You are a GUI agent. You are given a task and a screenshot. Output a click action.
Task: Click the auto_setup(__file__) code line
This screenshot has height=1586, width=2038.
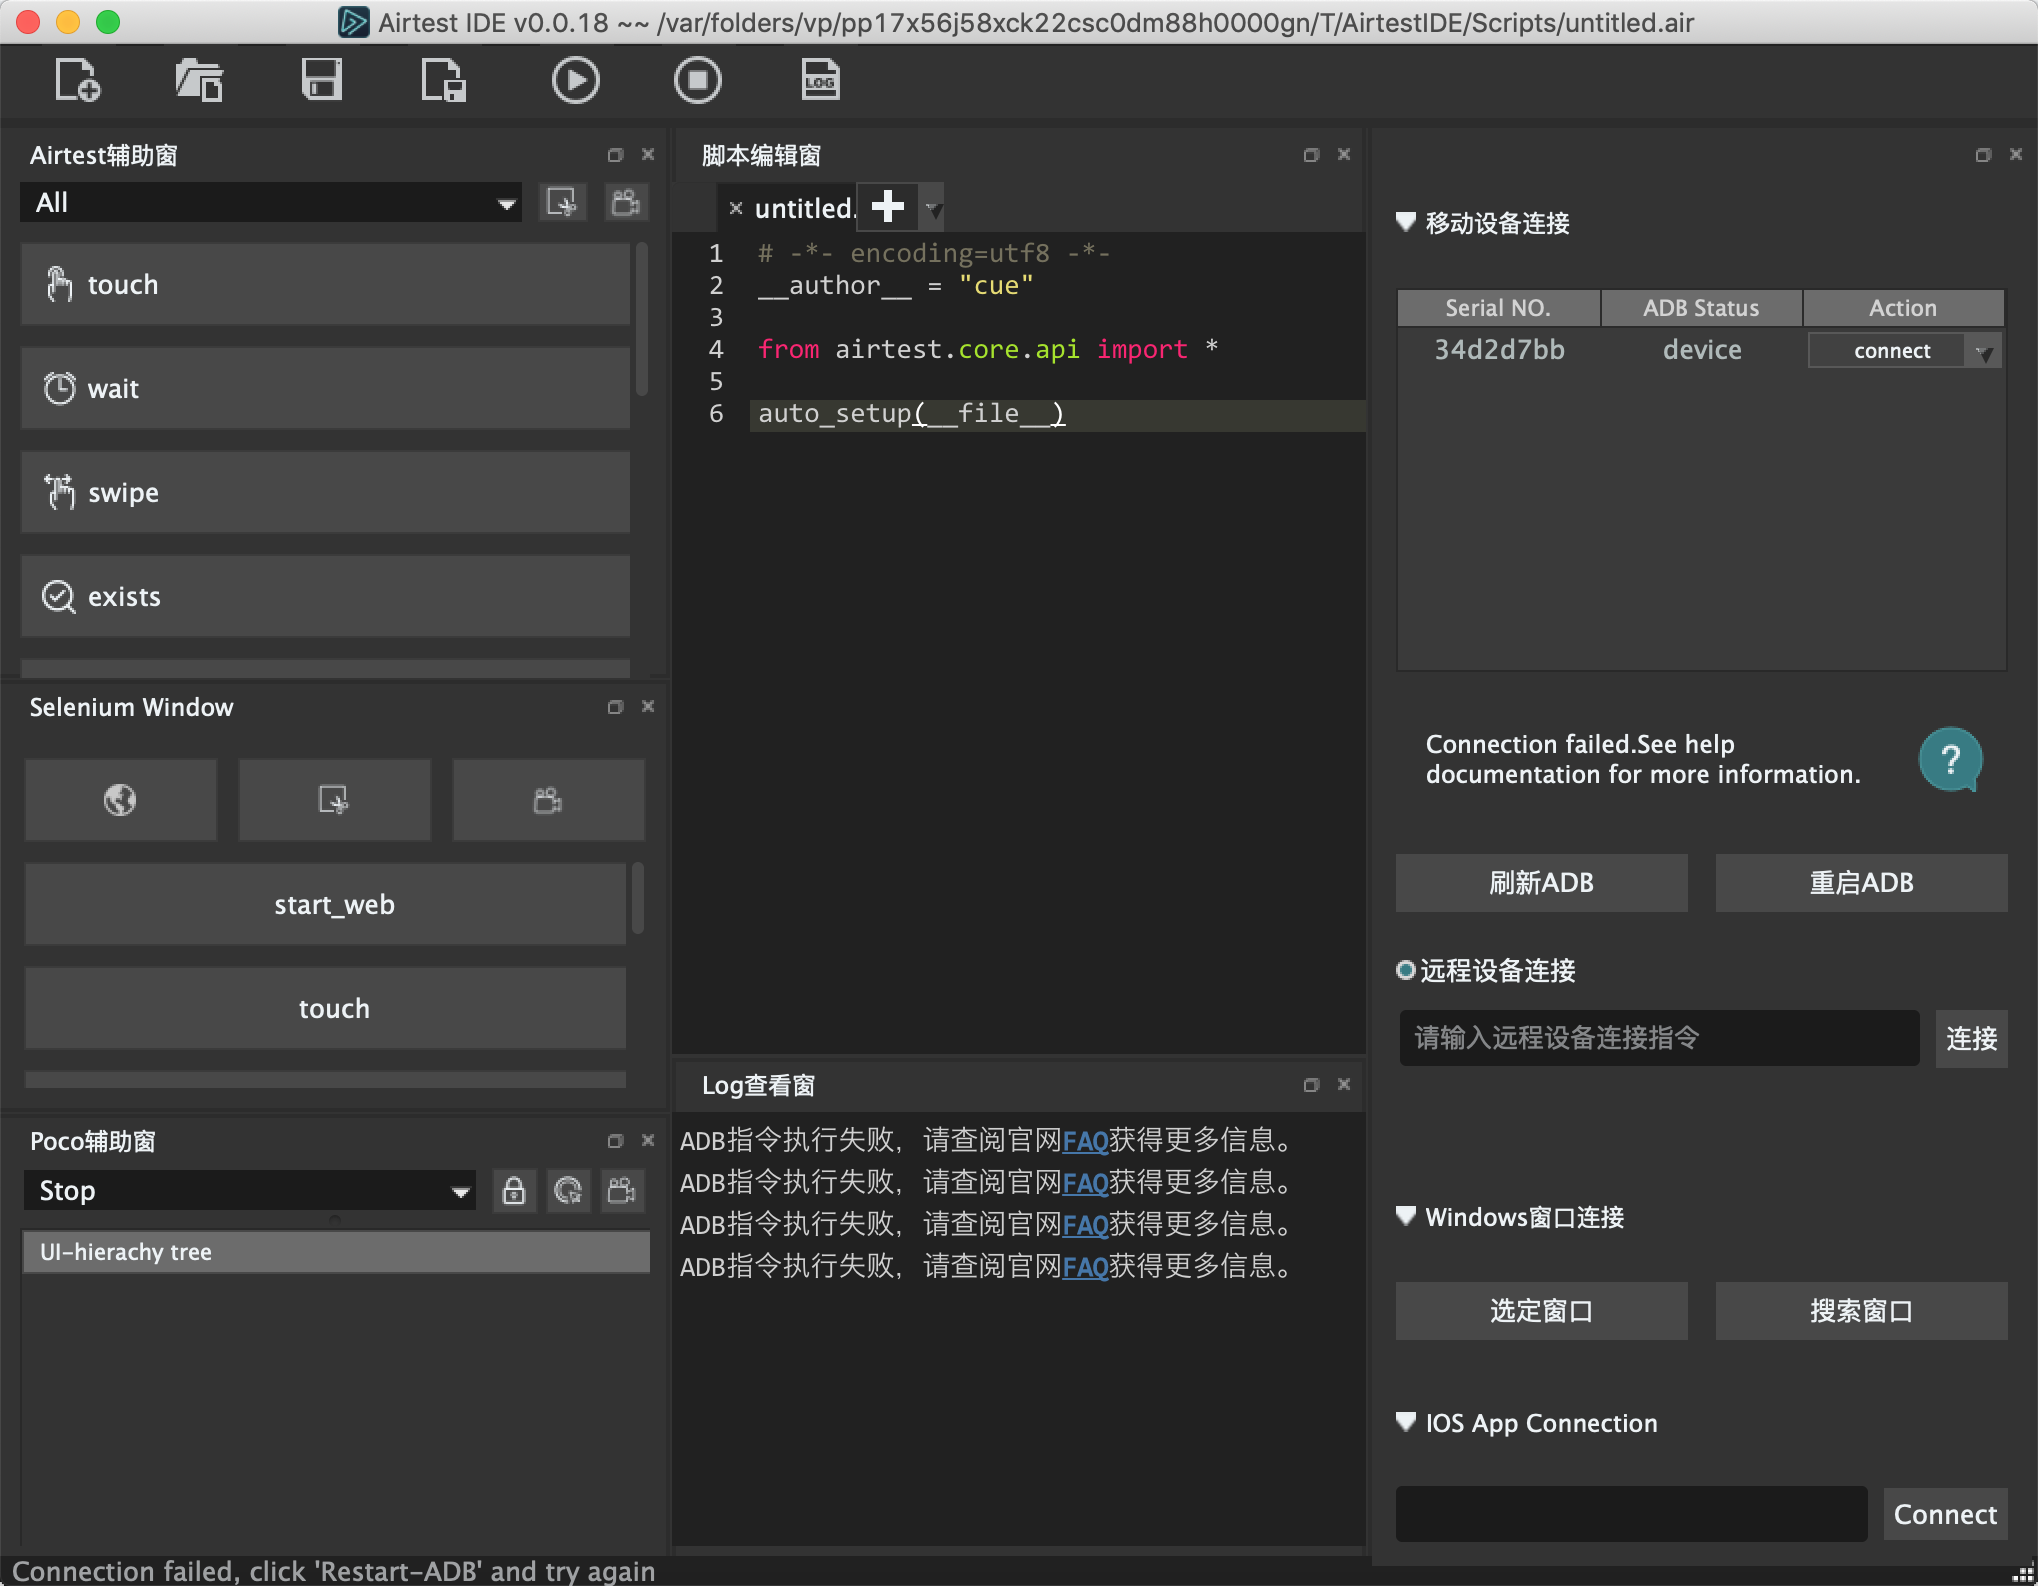pos(911,413)
